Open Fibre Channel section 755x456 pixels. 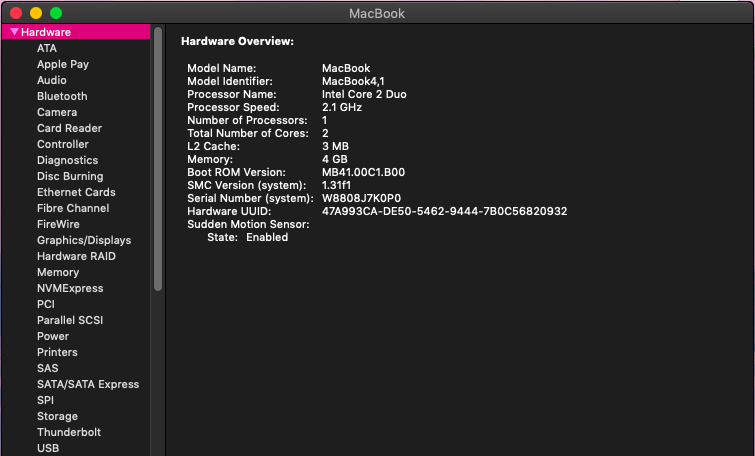[x=73, y=208]
